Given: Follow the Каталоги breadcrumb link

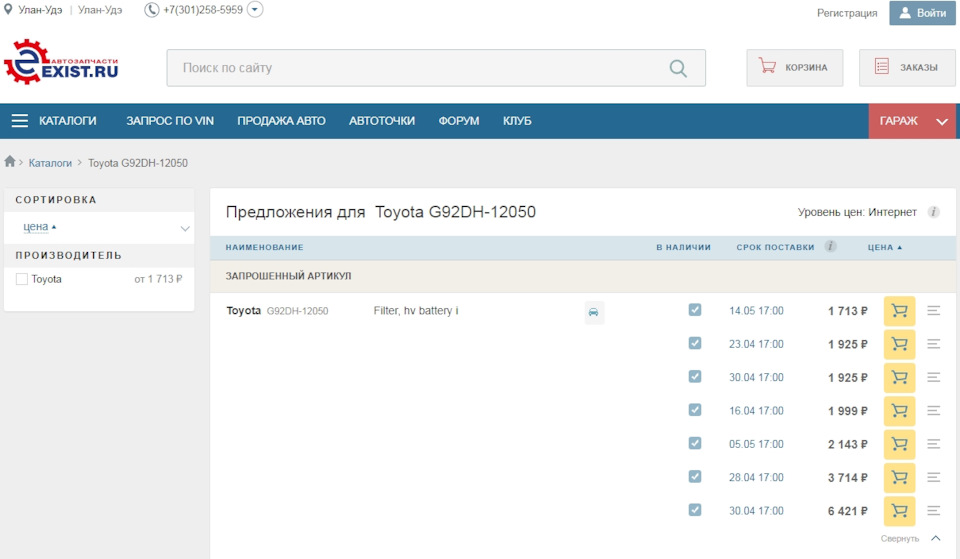Looking at the screenshot, I should pos(50,163).
